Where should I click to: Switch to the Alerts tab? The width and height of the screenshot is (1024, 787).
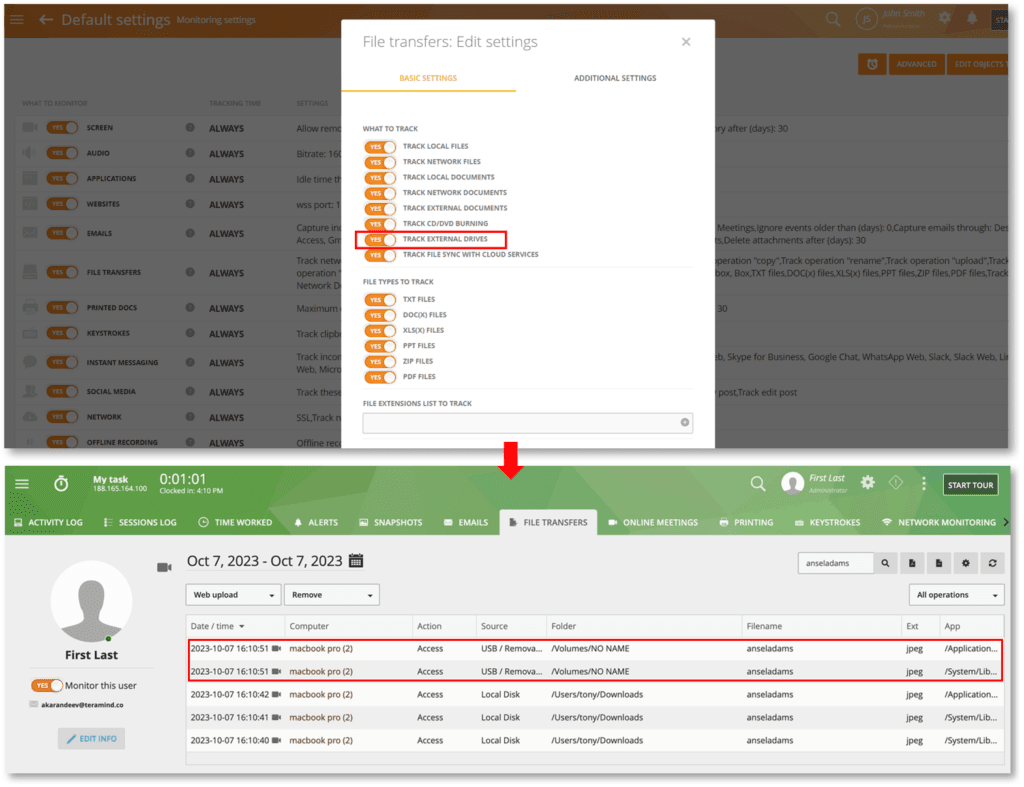click(316, 522)
